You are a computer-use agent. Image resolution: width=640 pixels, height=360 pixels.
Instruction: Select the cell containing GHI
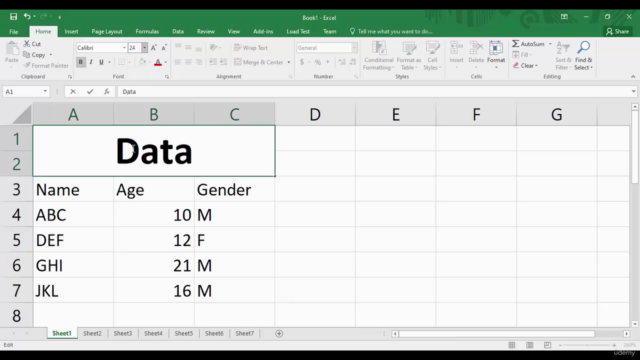point(73,266)
